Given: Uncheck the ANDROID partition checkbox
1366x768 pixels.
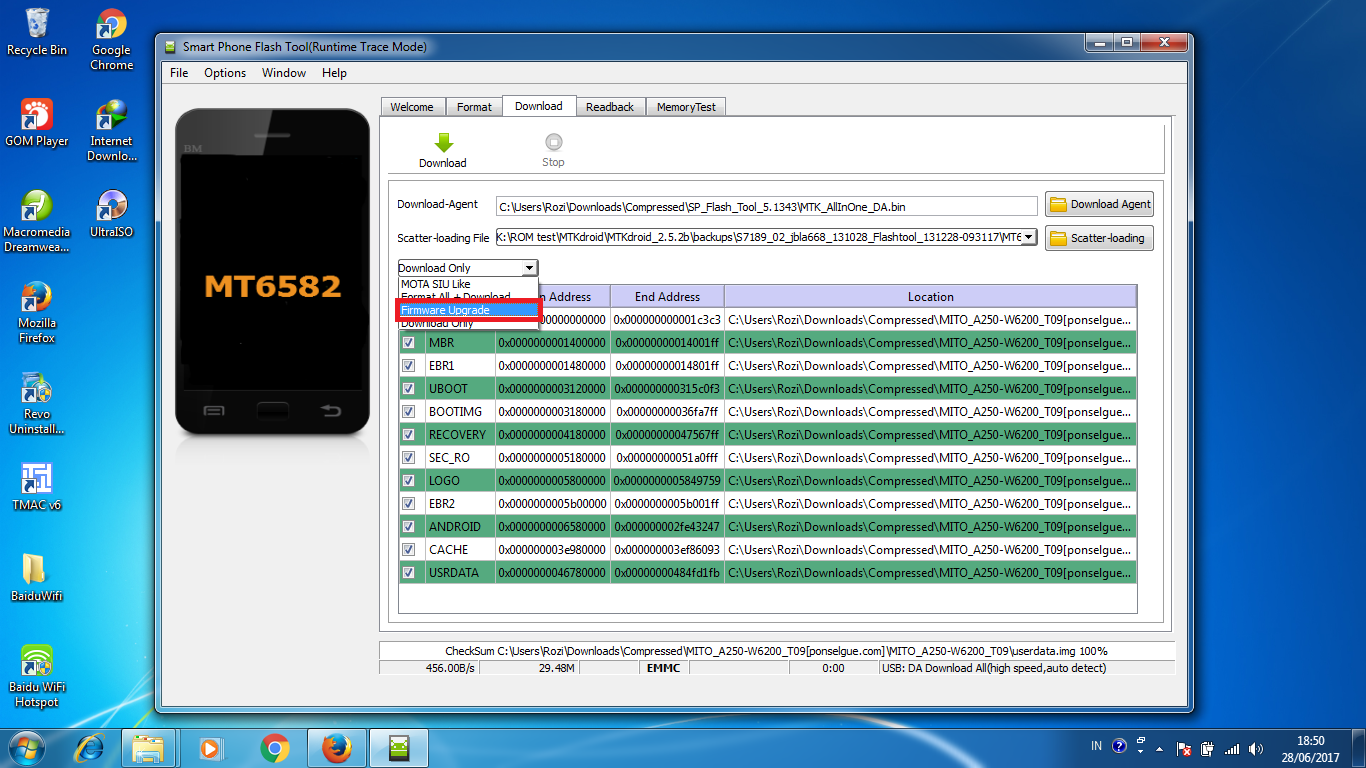Looking at the screenshot, I should click(x=409, y=527).
